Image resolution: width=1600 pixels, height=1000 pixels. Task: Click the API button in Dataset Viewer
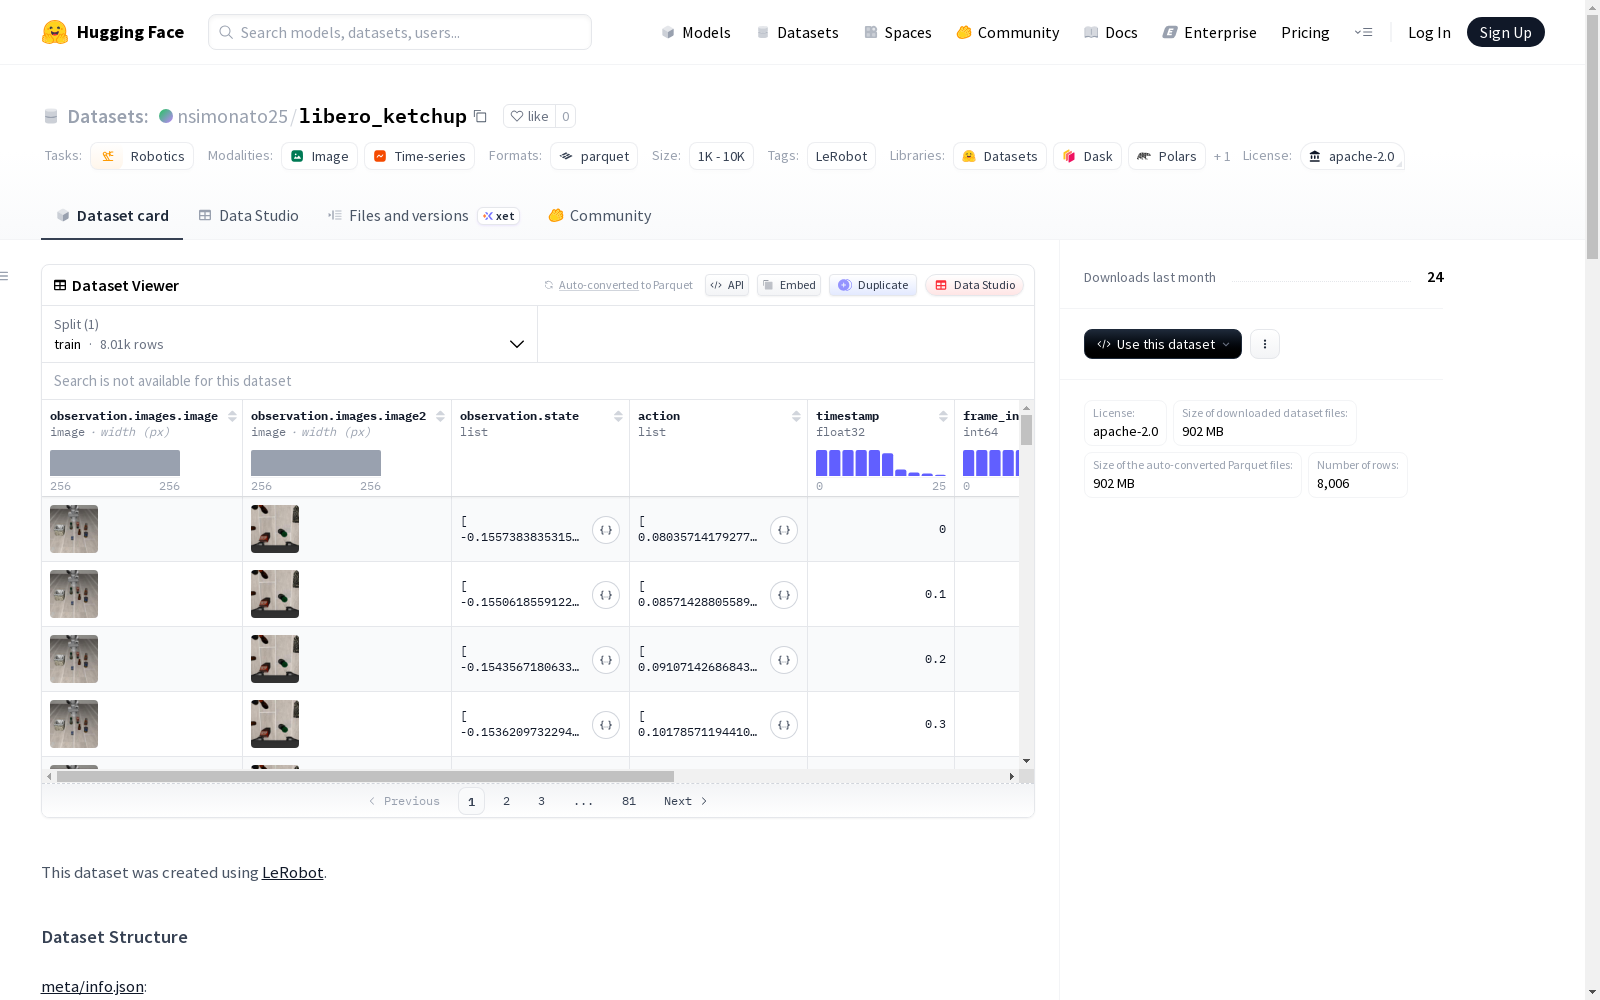point(727,285)
